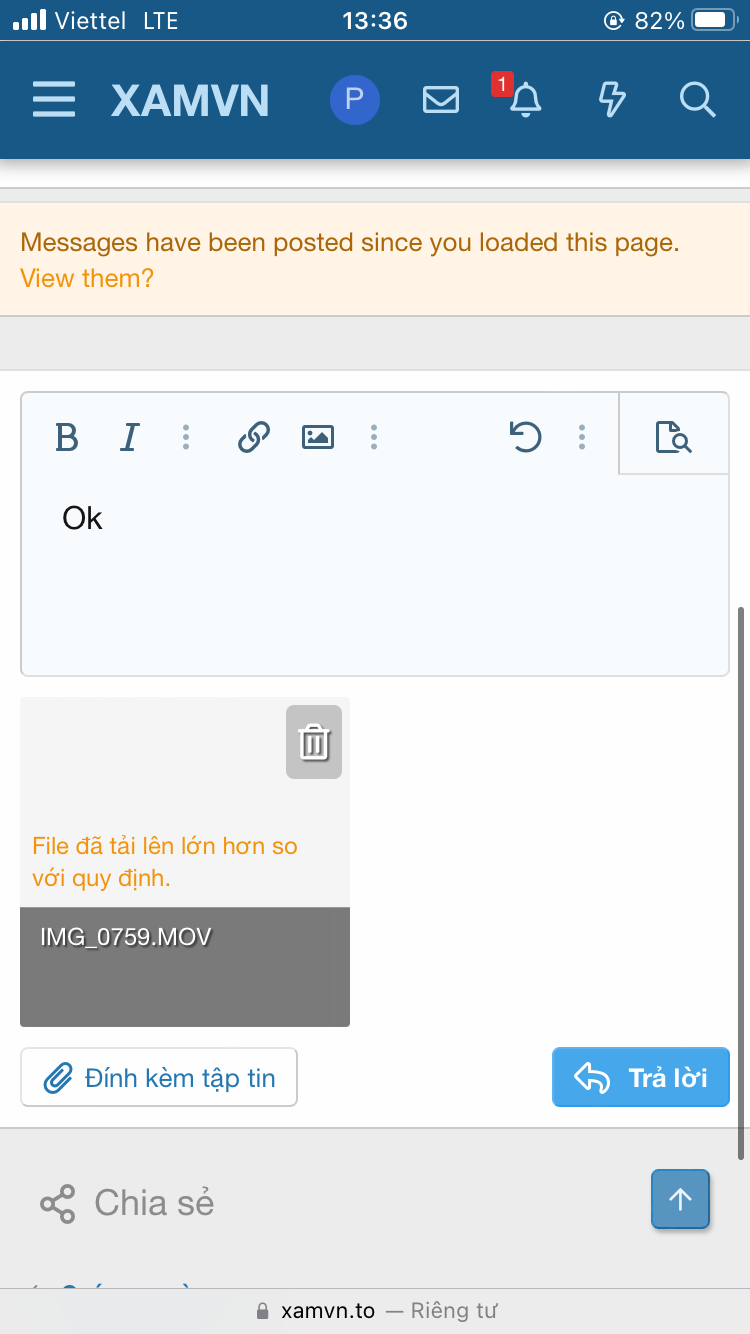Open the P user avatar account
Screen dimensions: 750x1334
pos(355,100)
